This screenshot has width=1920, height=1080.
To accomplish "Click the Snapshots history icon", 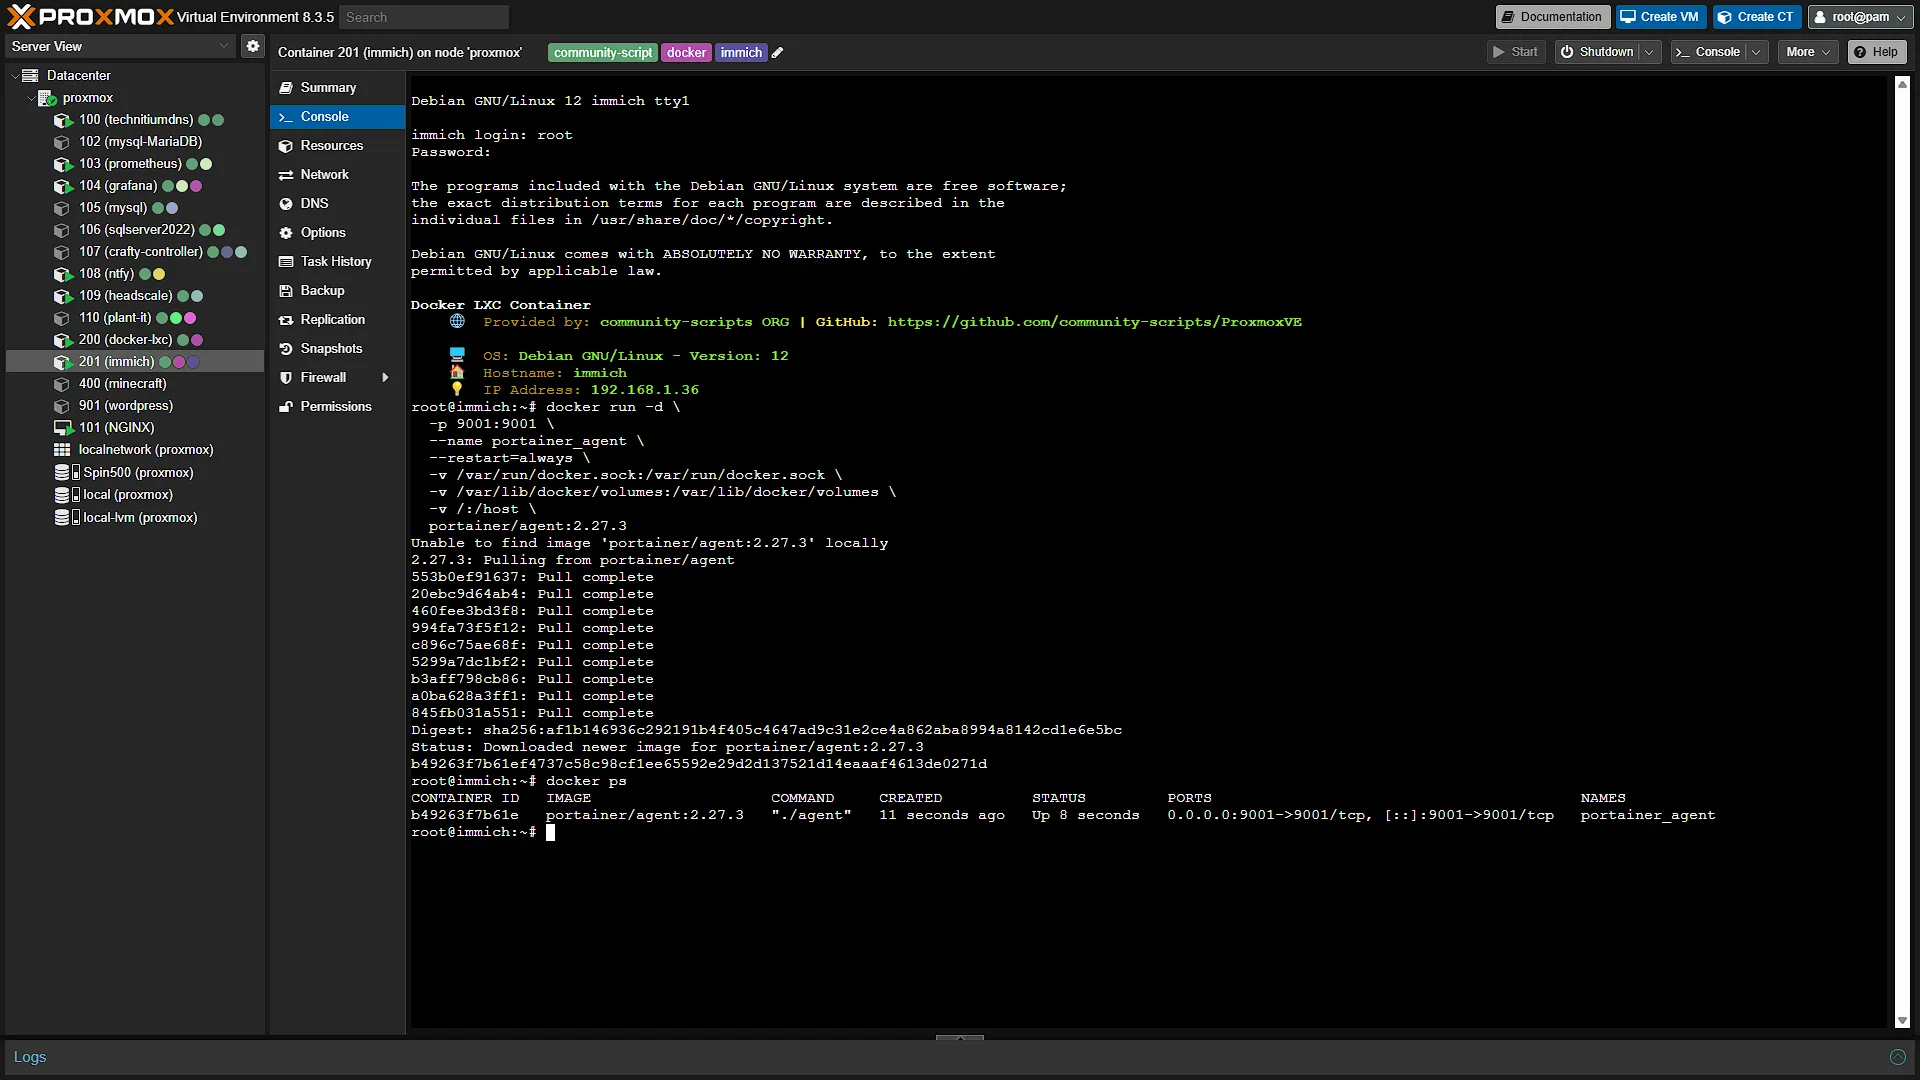I will (x=286, y=349).
